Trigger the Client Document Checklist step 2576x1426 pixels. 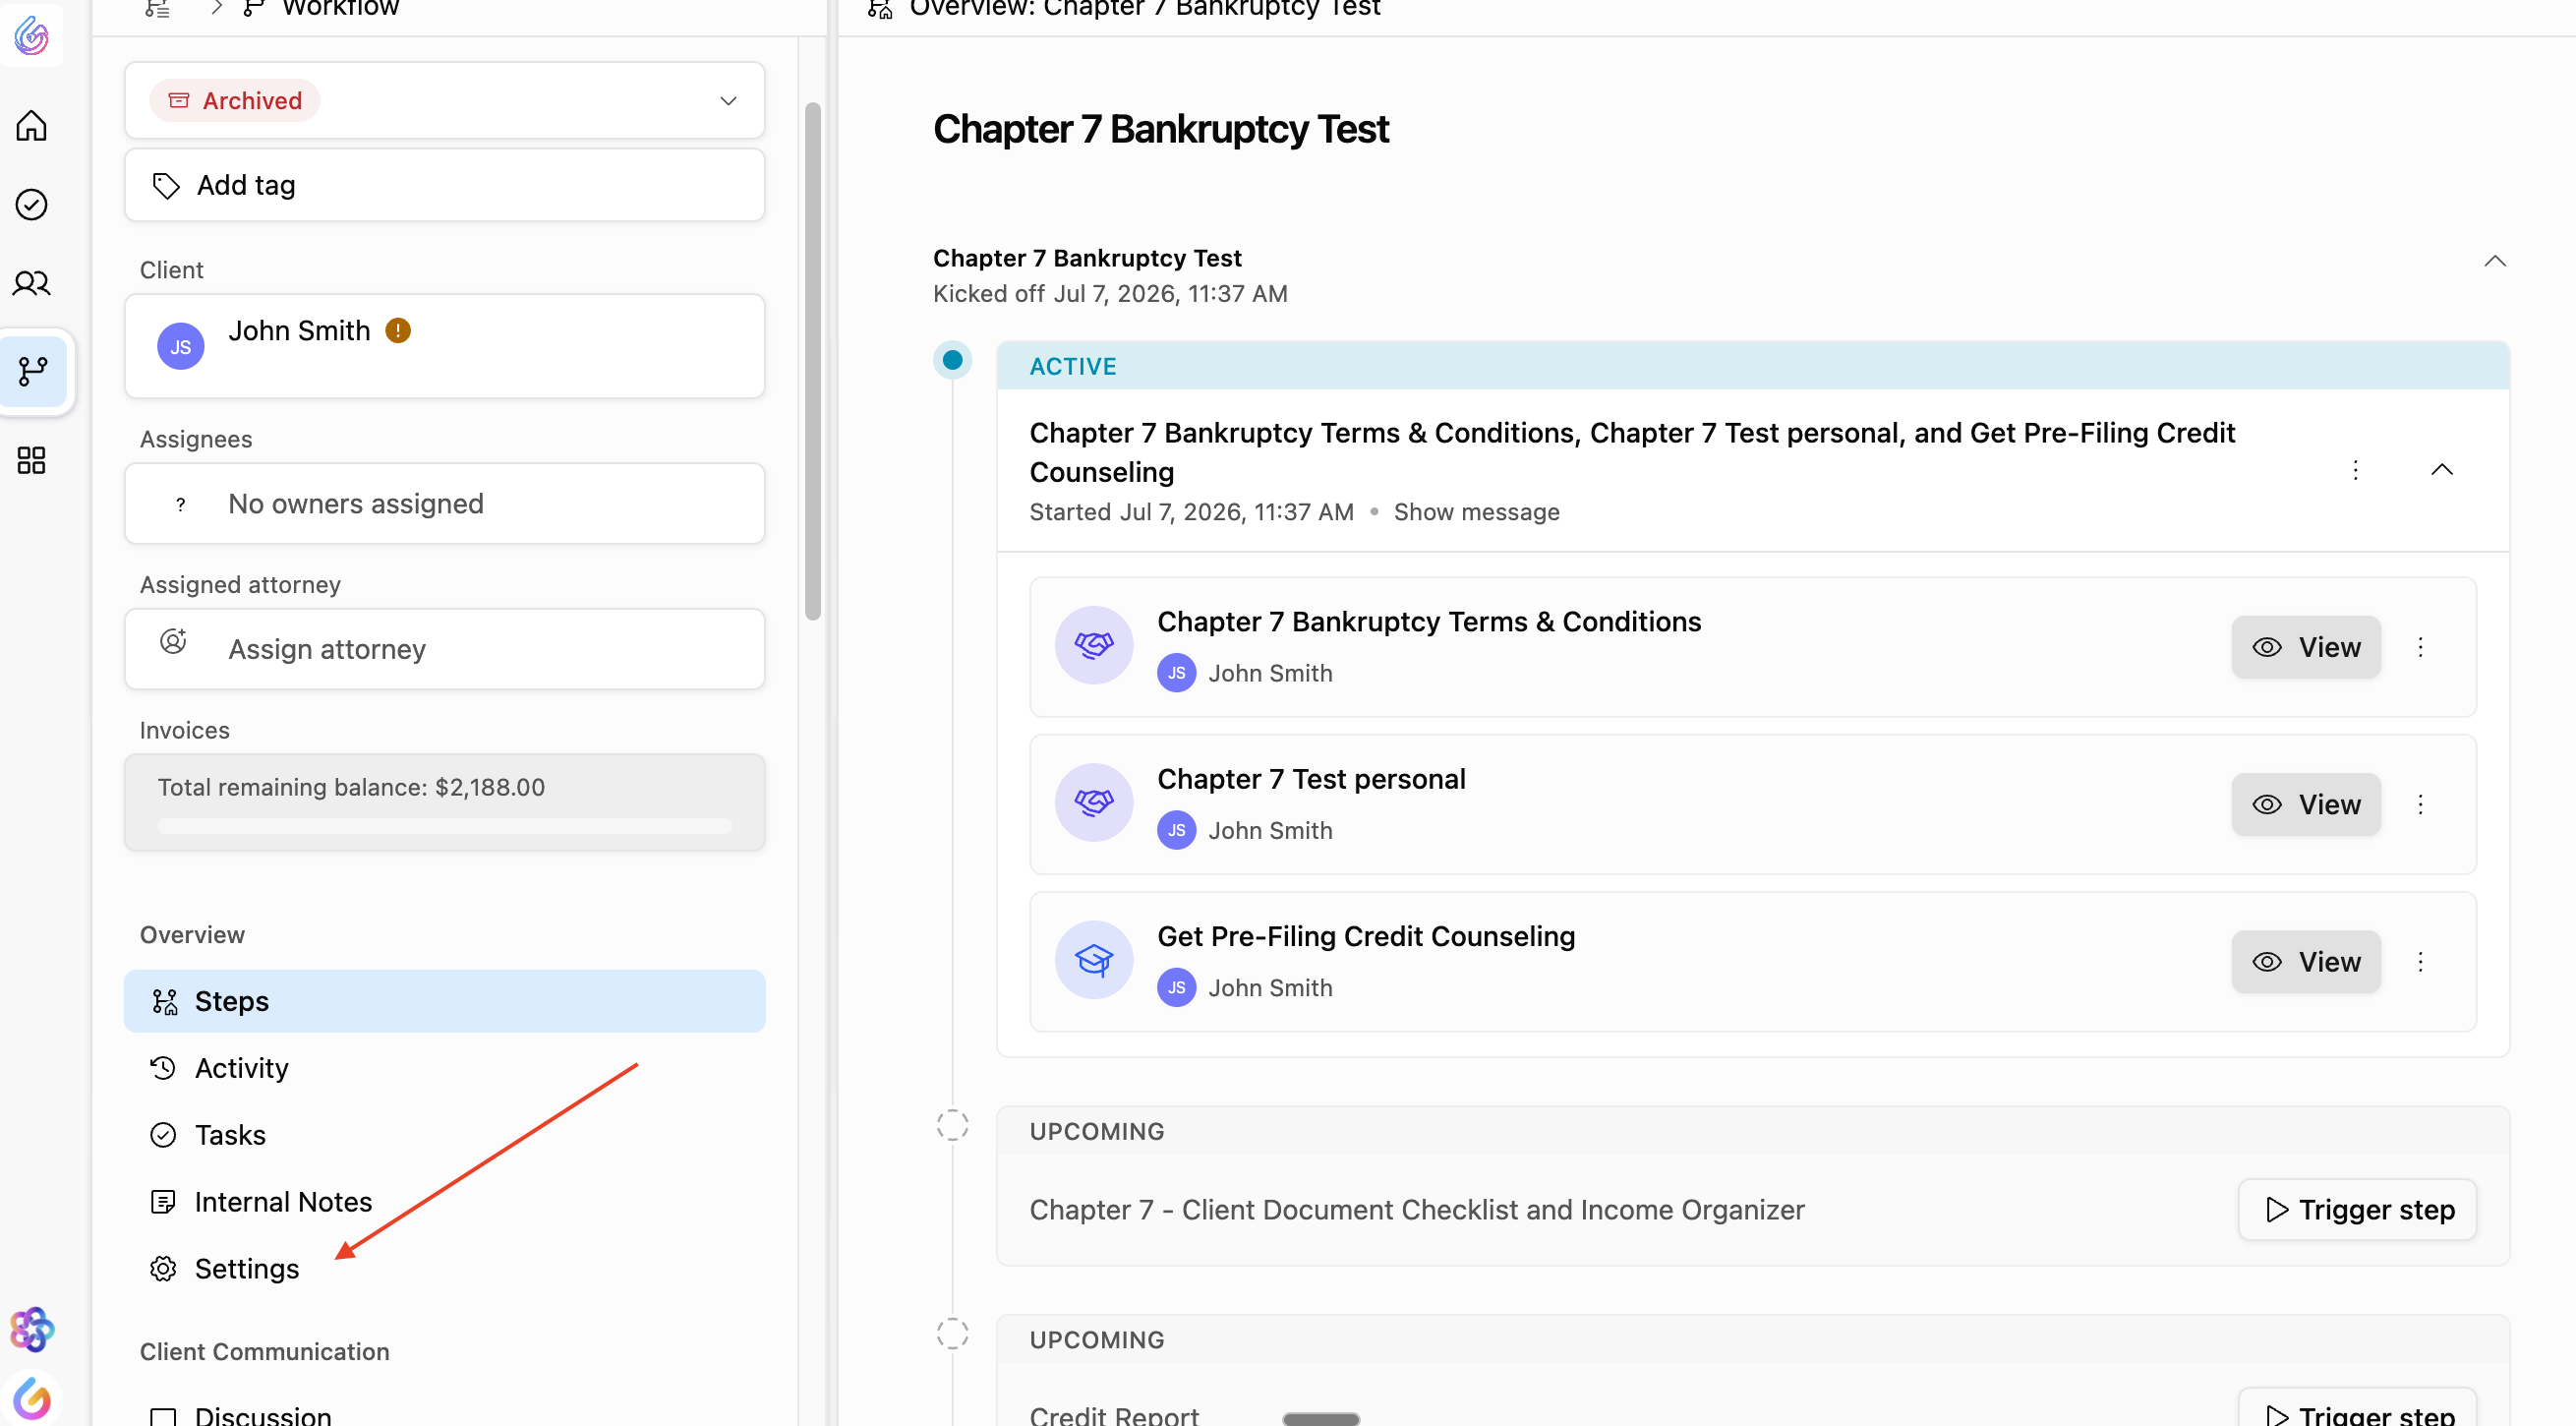coord(2357,1210)
